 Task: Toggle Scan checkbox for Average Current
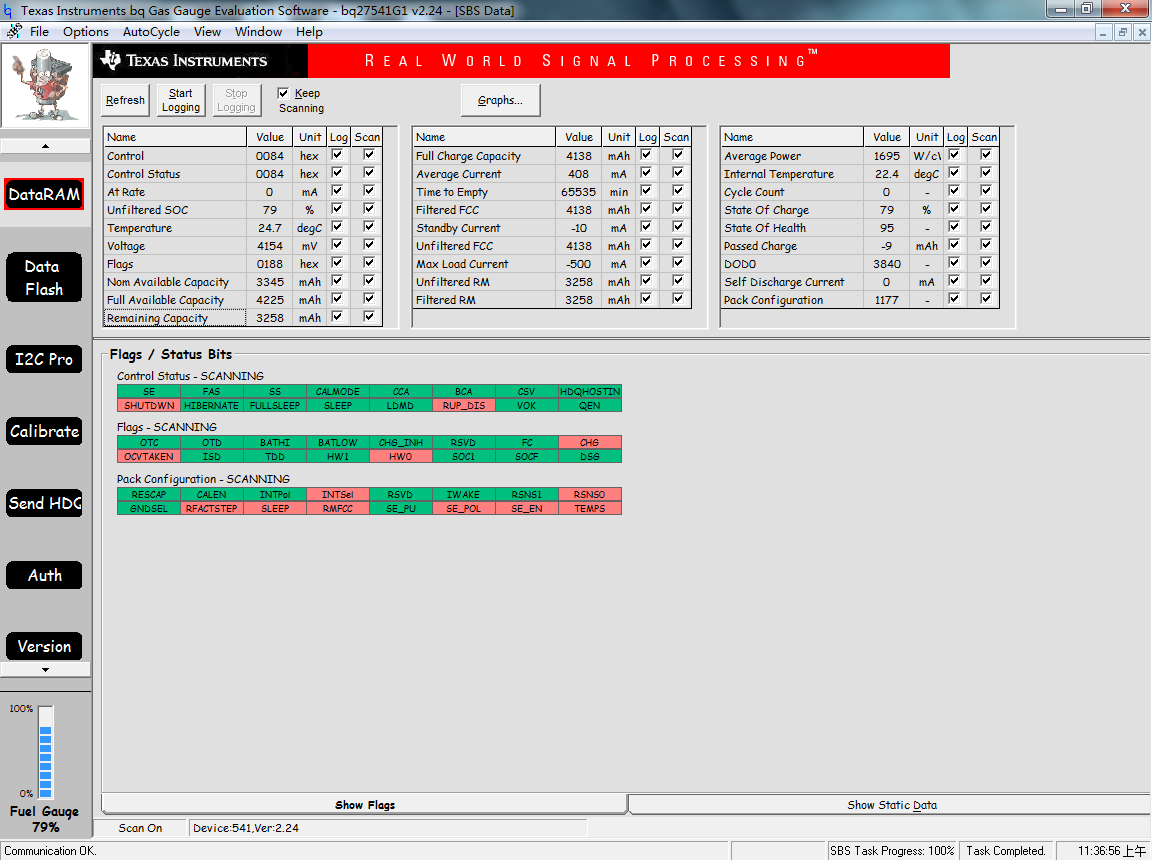[677, 173]
